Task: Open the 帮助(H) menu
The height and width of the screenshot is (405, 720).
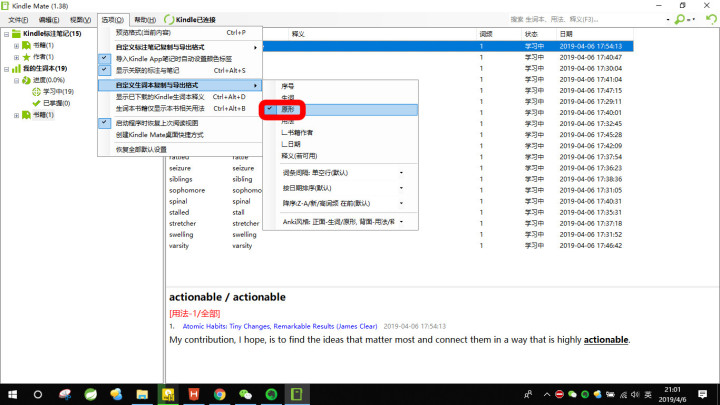Action: [x=145, y=20]
